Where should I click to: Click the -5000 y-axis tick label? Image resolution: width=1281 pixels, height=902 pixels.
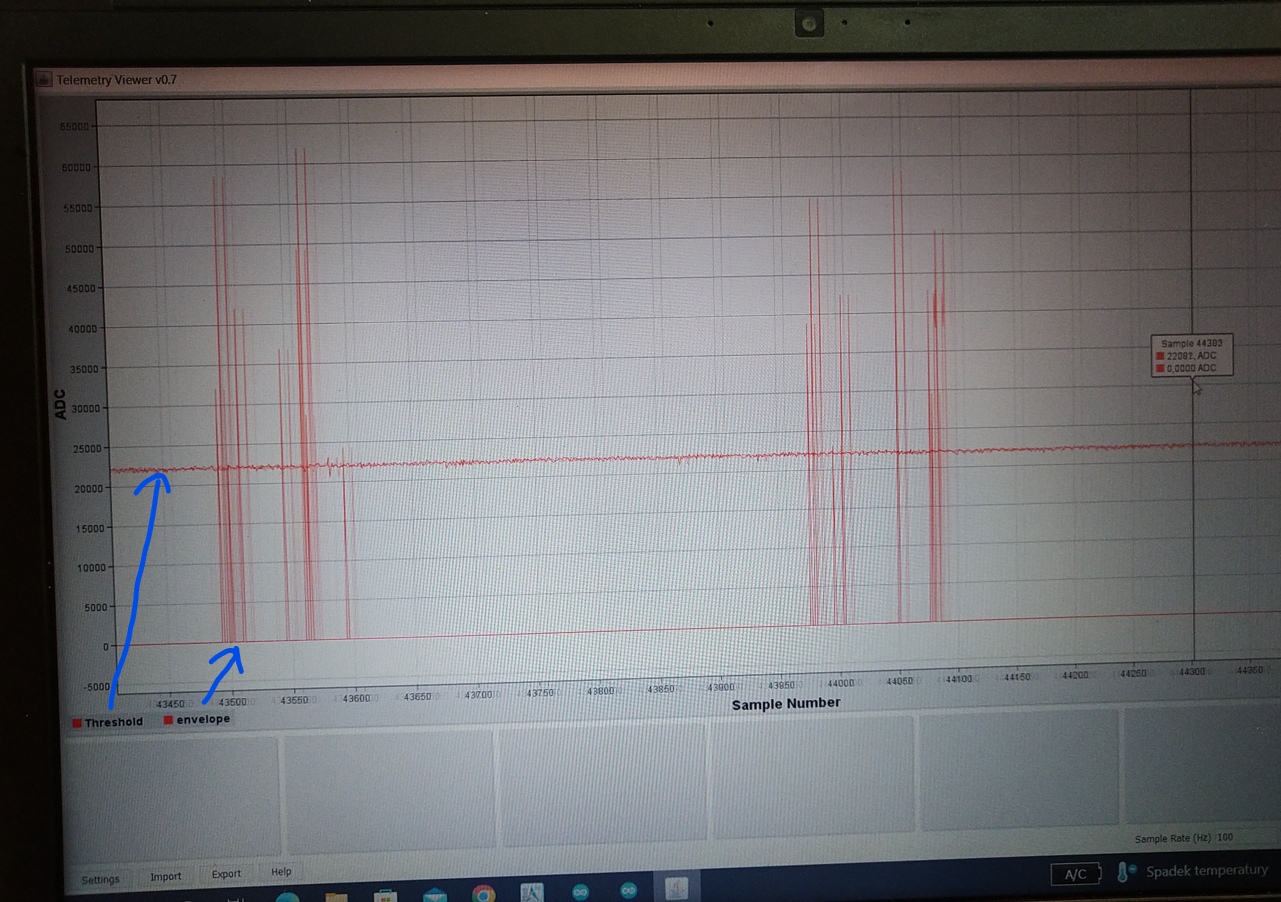[x=97, y=687]
